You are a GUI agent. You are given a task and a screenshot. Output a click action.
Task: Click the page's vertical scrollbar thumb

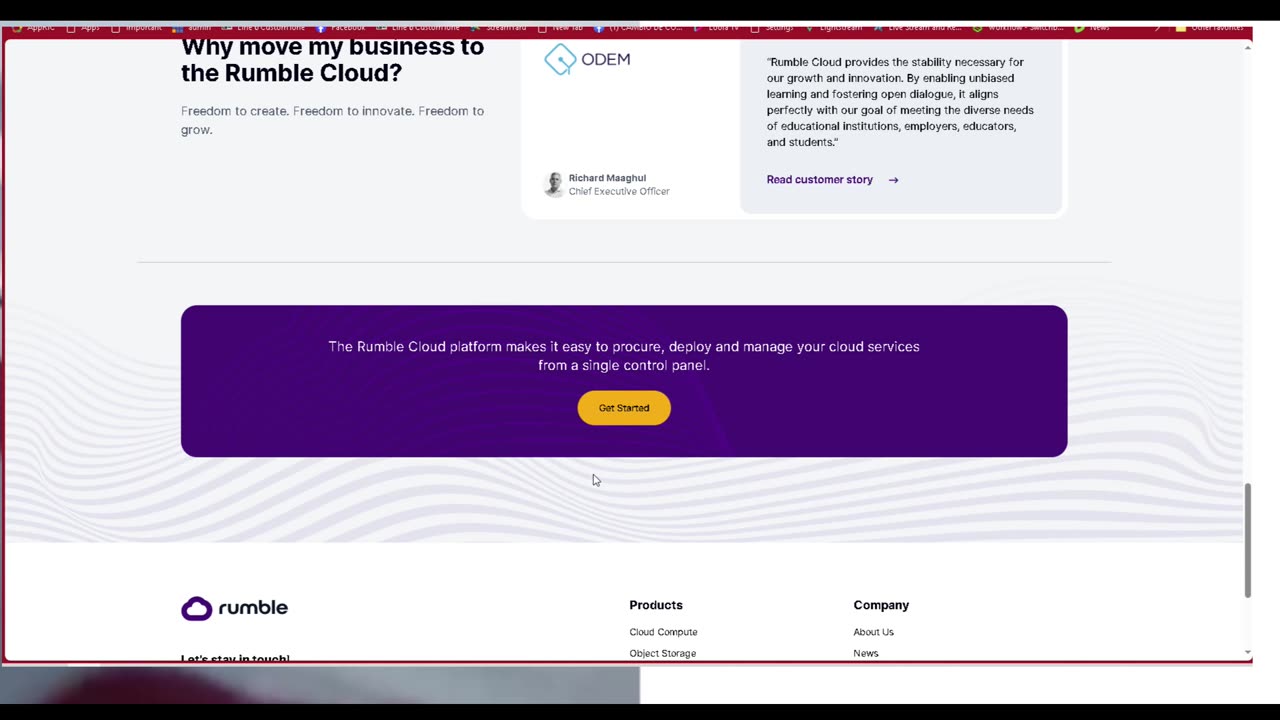tap(1247, 540)
